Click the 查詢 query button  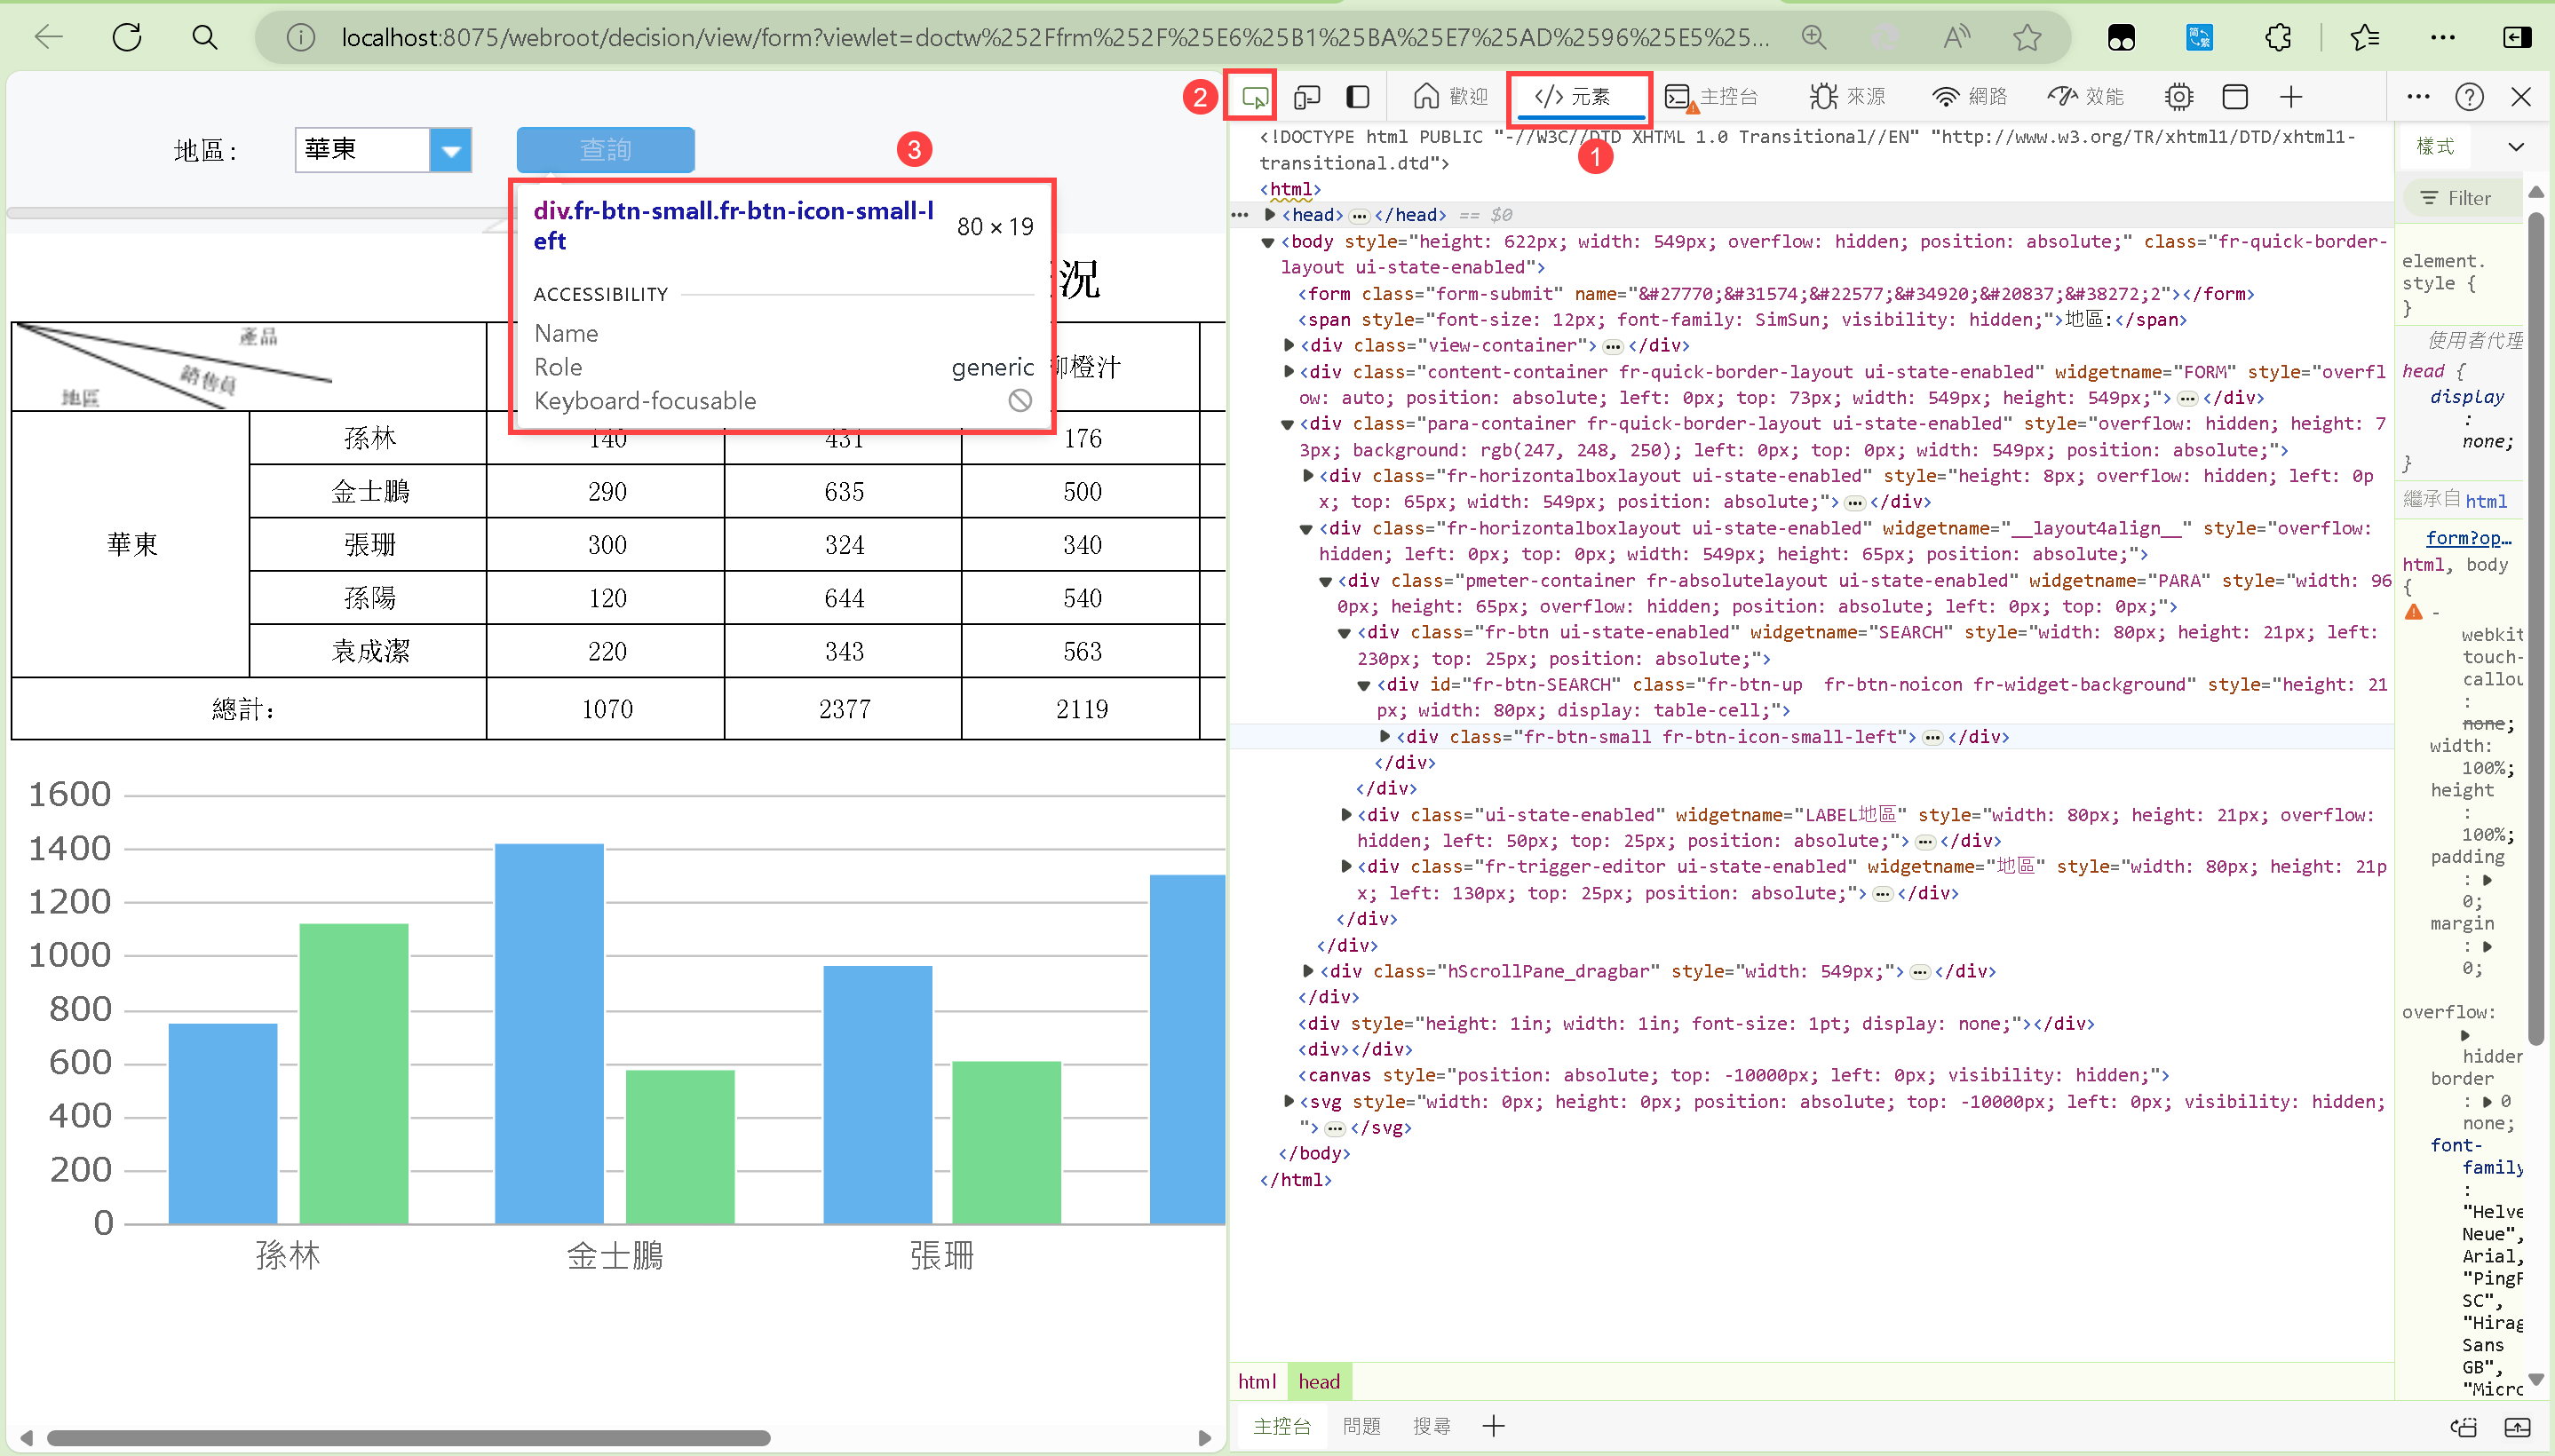coord(605,150)
